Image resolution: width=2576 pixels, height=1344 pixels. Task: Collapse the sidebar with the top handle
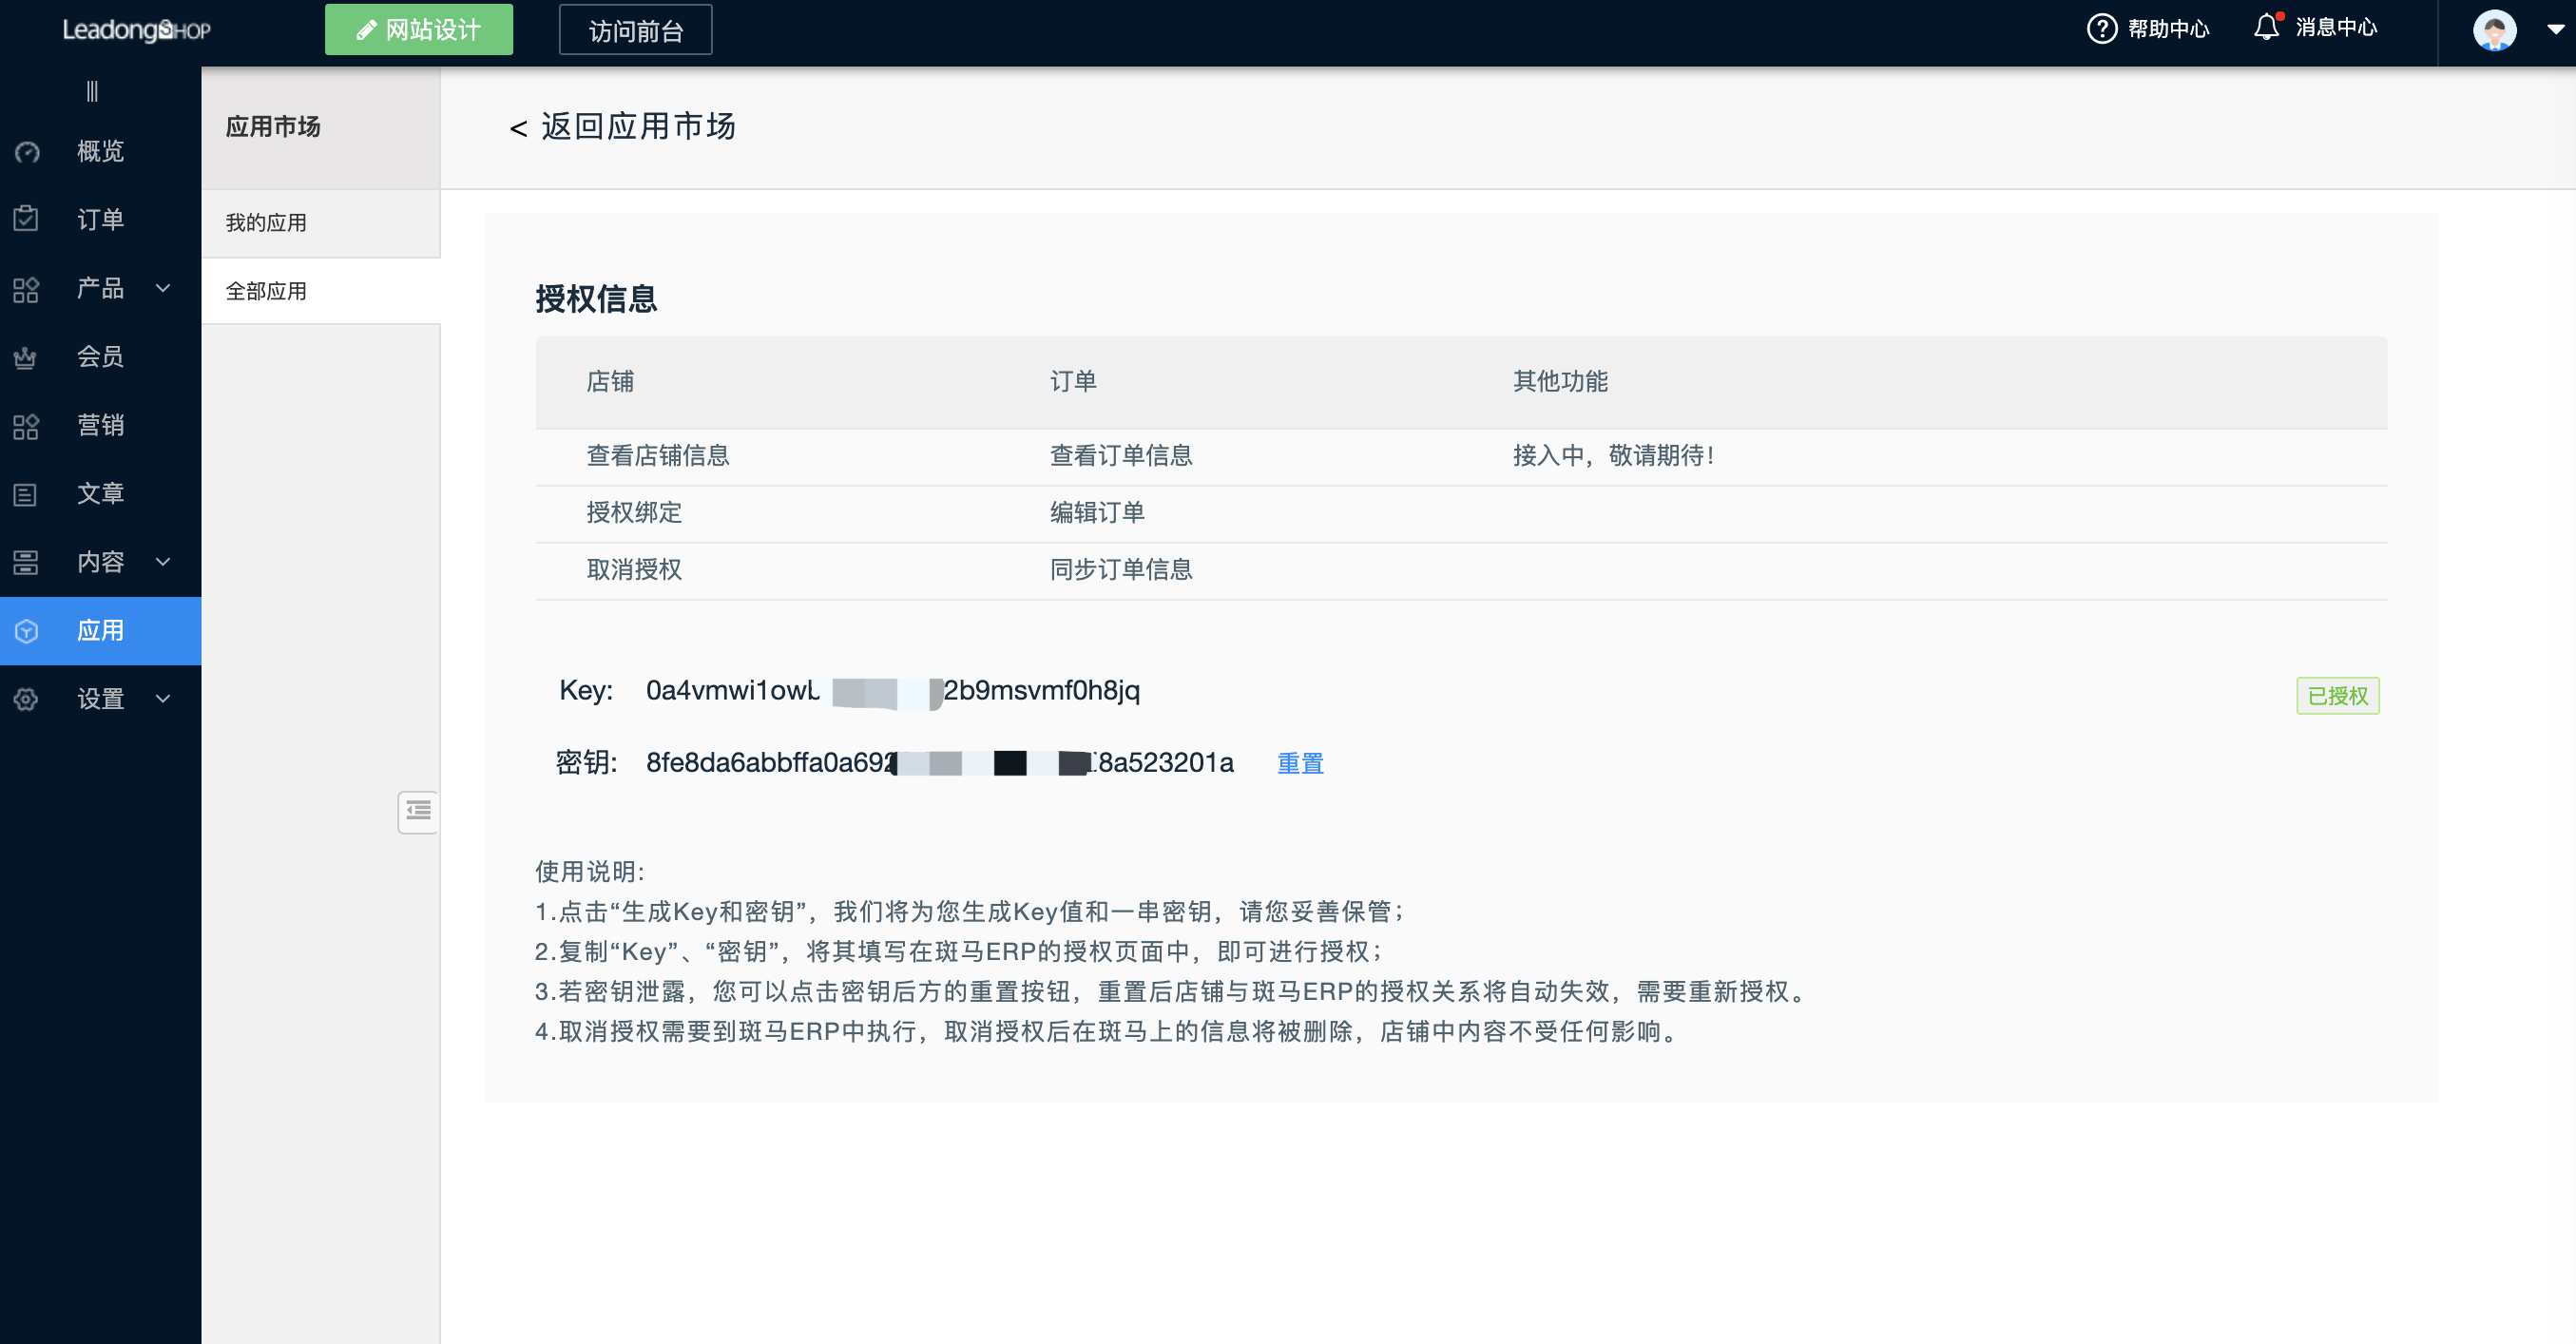[93, 90]
